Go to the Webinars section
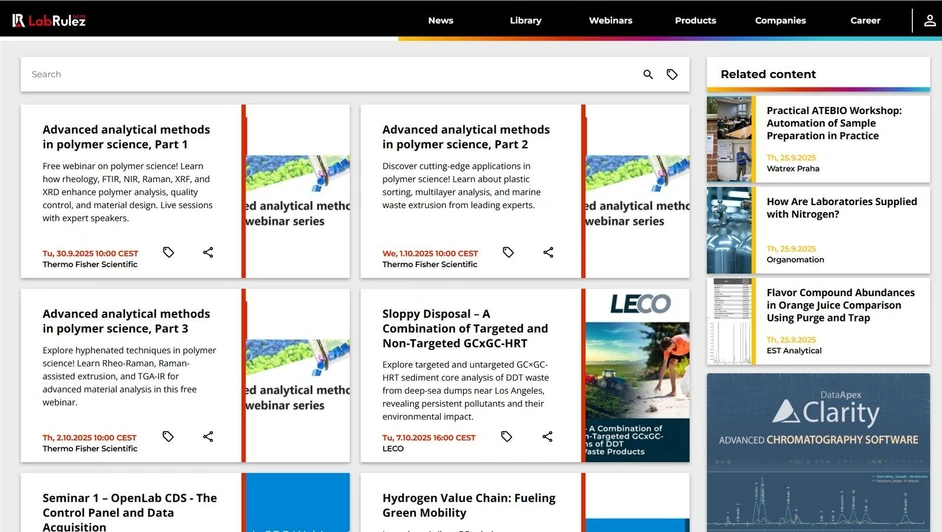This screenshot has width=942, height=532. 610,20
